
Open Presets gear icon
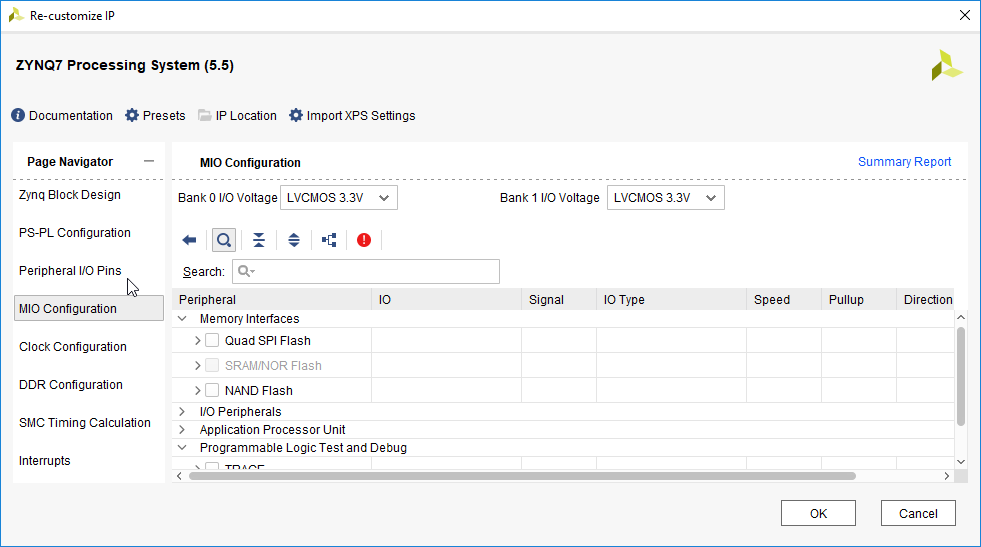click(x=131, y=115)
